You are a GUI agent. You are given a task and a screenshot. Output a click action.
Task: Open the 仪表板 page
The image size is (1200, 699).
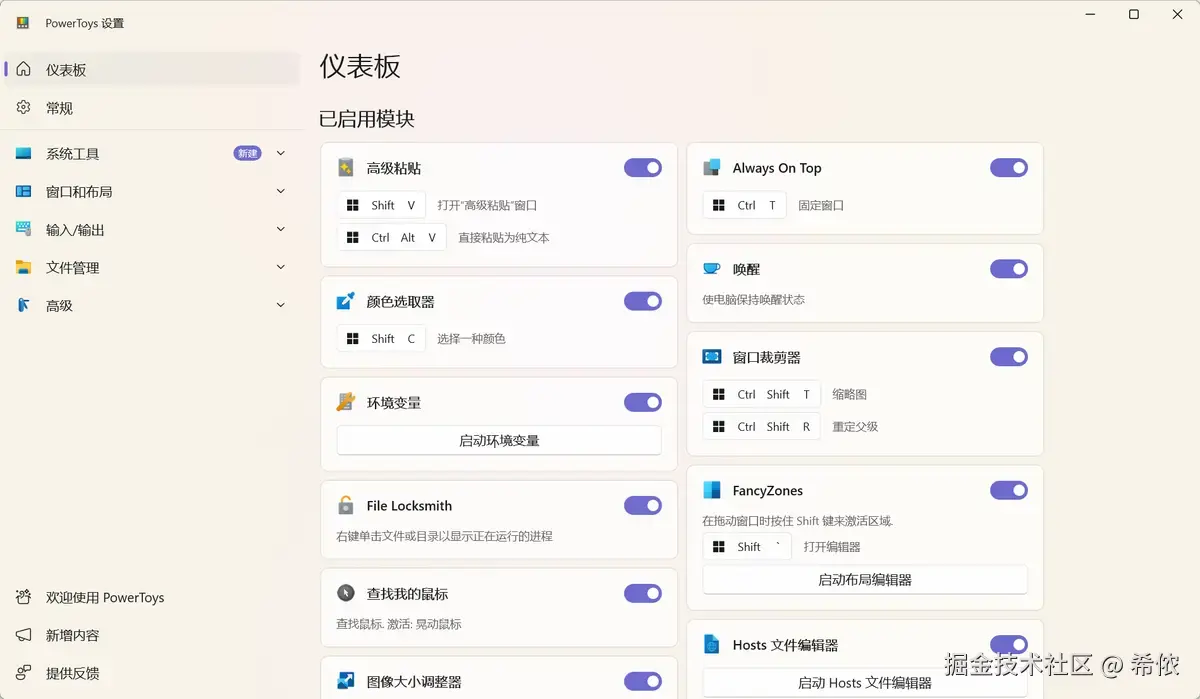tap(152, 70)
